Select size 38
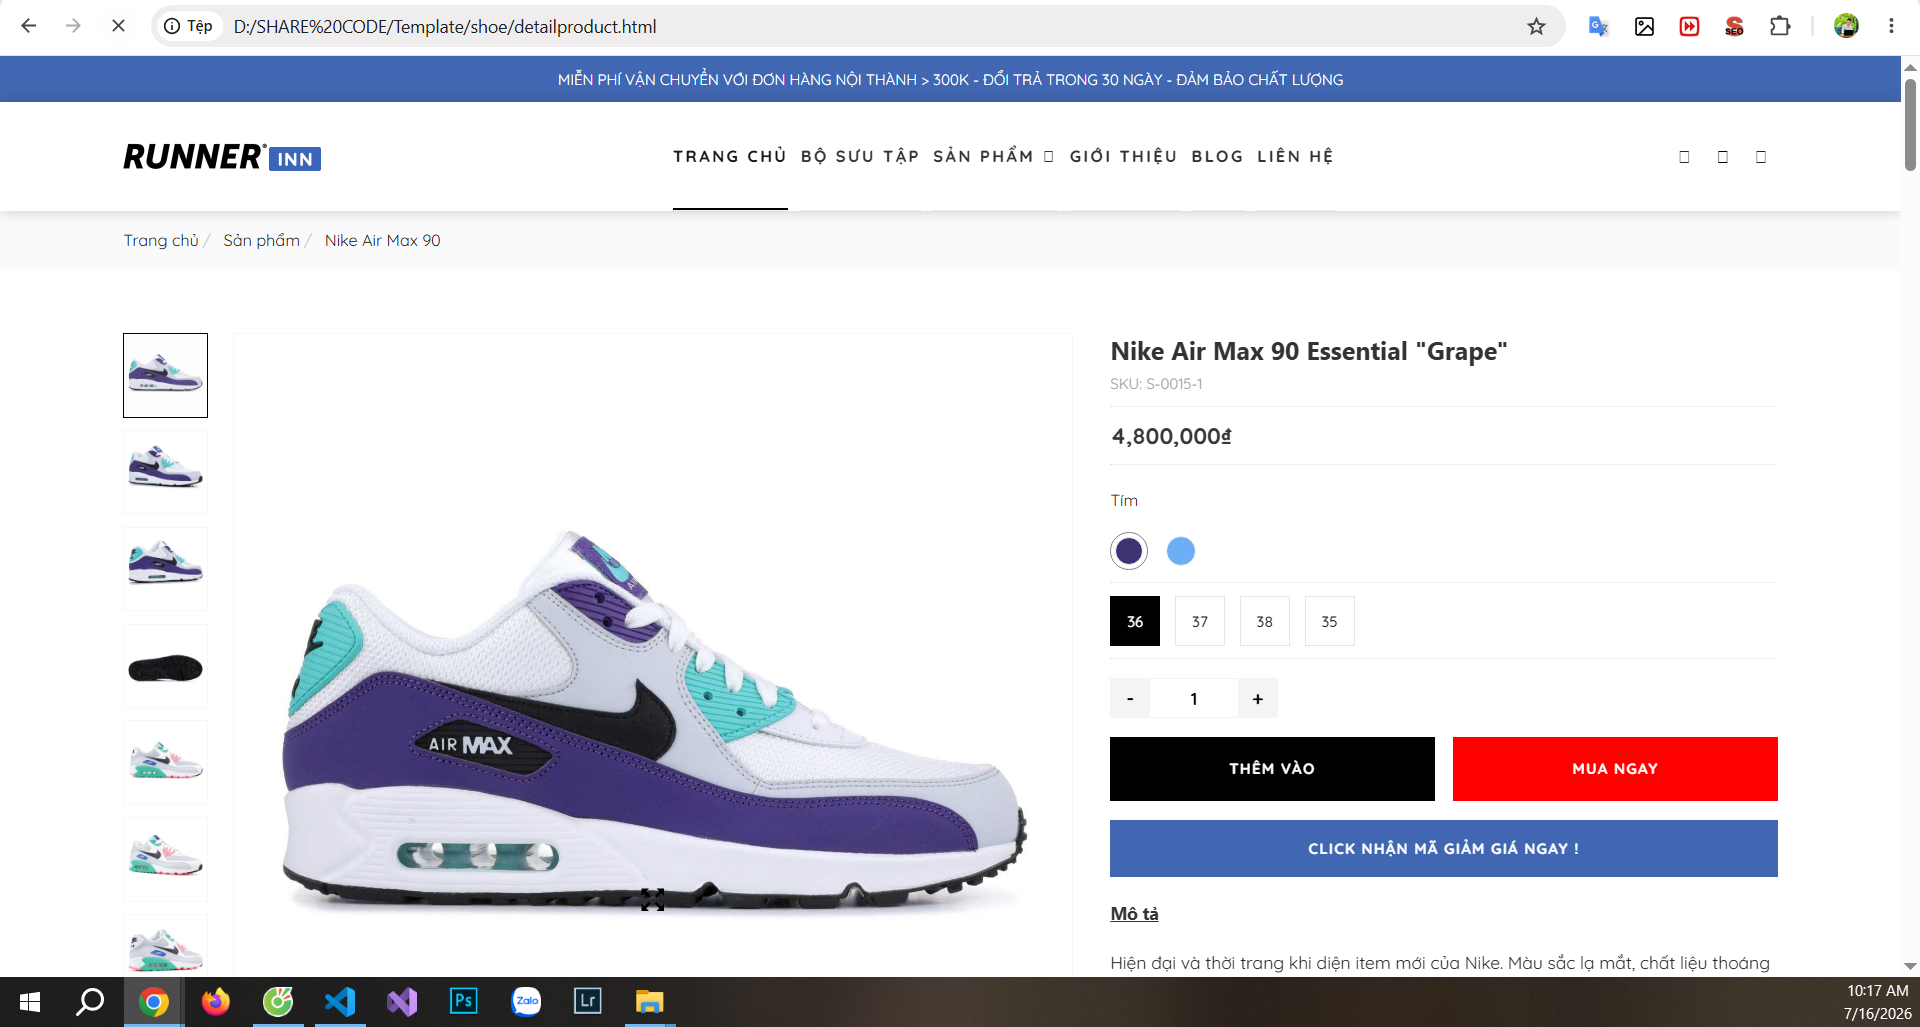Screen dimensions: 1920x1027 (x=1265, y=621)
